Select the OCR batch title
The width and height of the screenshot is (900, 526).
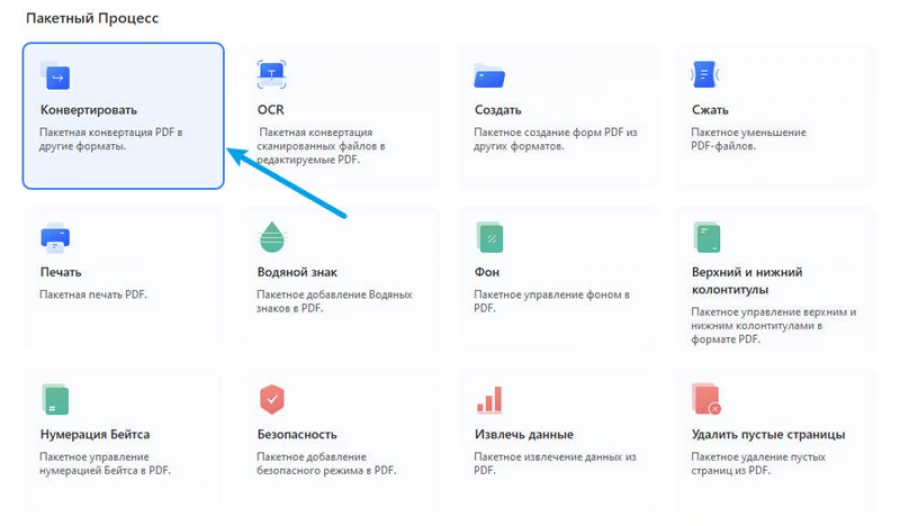(272, 110)
